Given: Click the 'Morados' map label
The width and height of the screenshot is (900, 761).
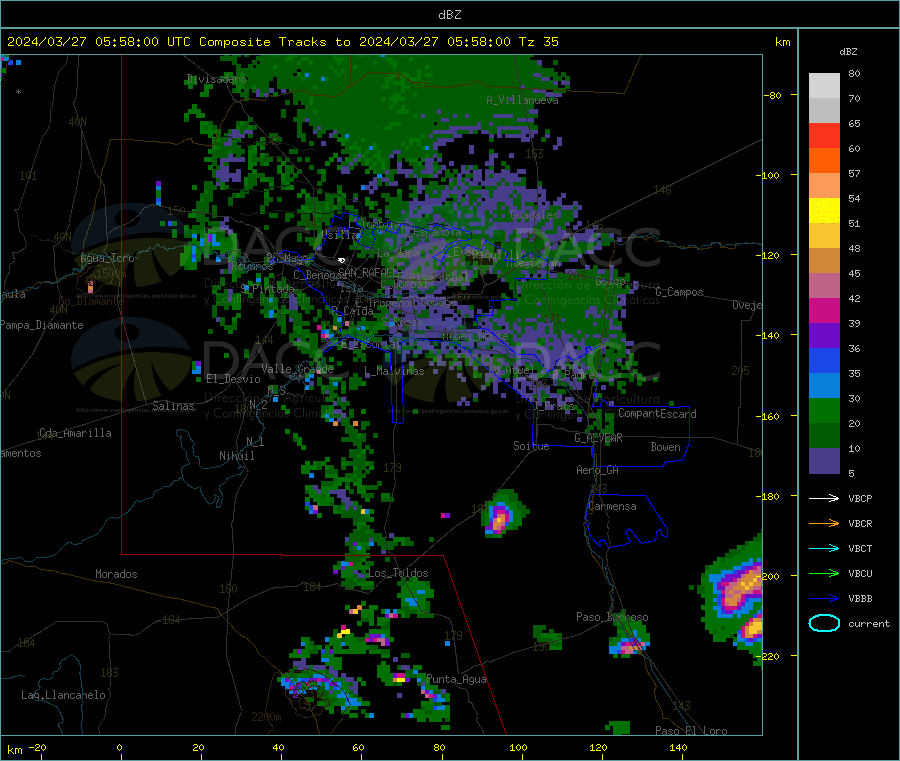Looking at the screenshot, I should 116,574.
